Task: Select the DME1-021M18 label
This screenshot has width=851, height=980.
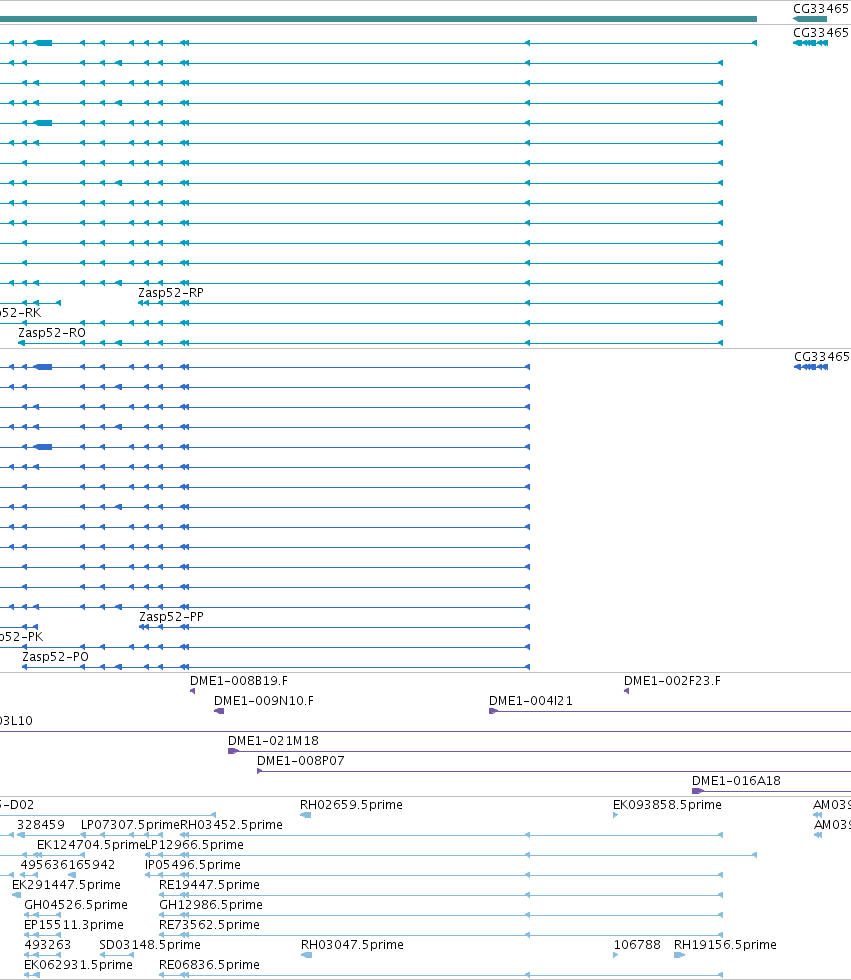Action: (273, 741)
